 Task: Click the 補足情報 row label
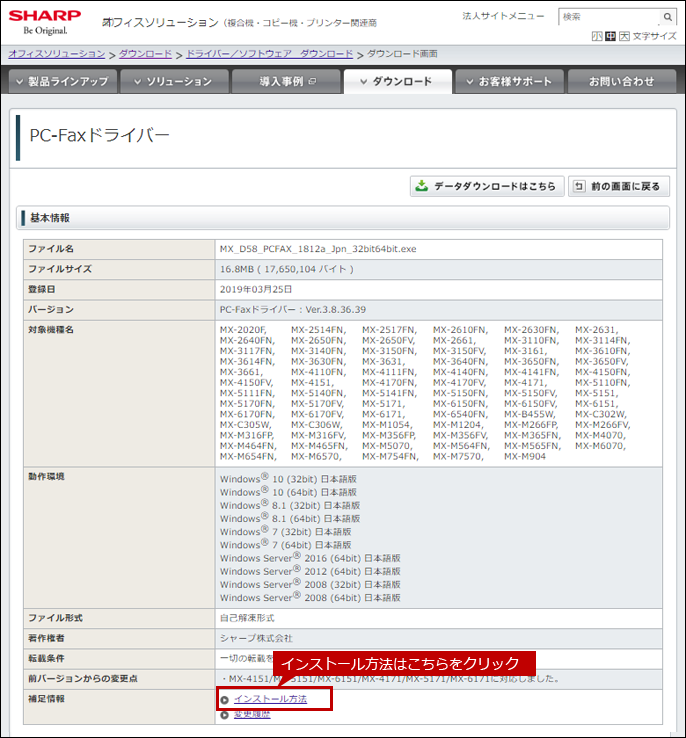tap(46, 699)
